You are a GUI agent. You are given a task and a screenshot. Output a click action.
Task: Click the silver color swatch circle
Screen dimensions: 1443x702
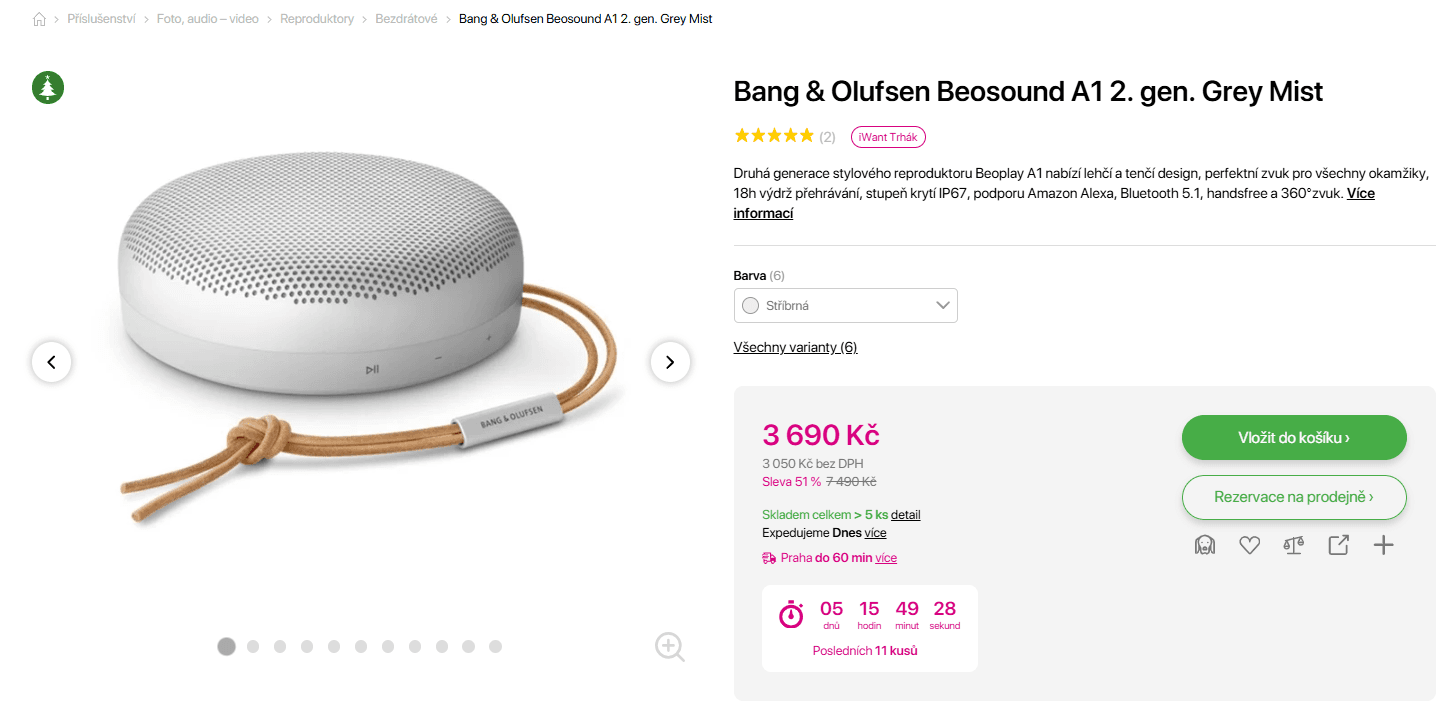[750, 305]
